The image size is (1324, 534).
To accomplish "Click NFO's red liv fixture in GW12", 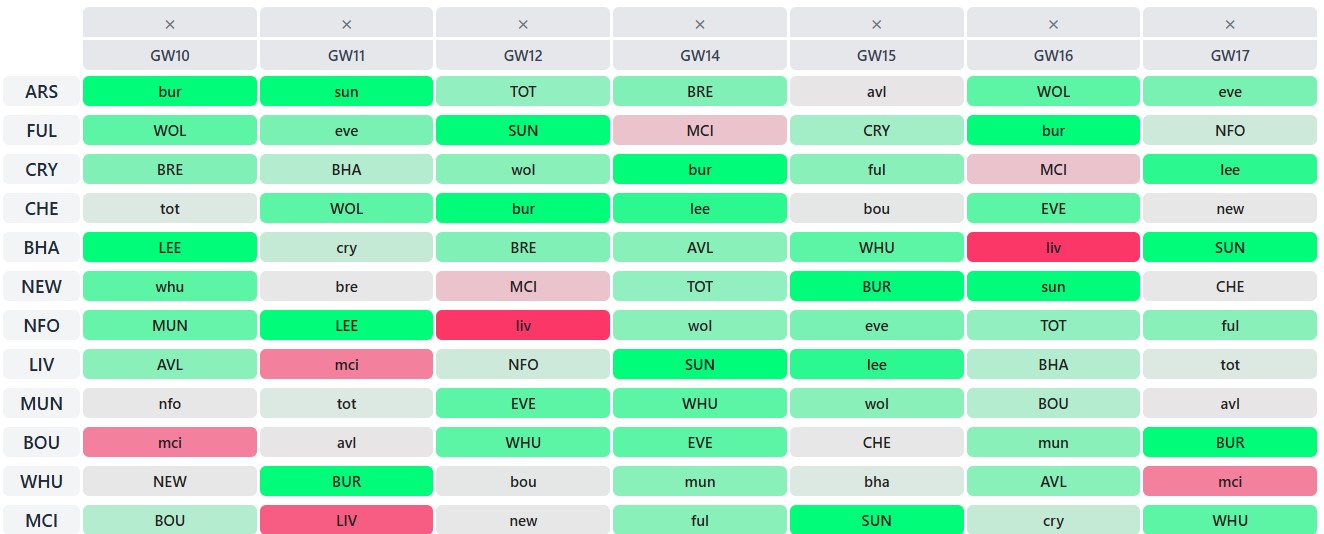I will pyautogui.click(x=523, y=326).
